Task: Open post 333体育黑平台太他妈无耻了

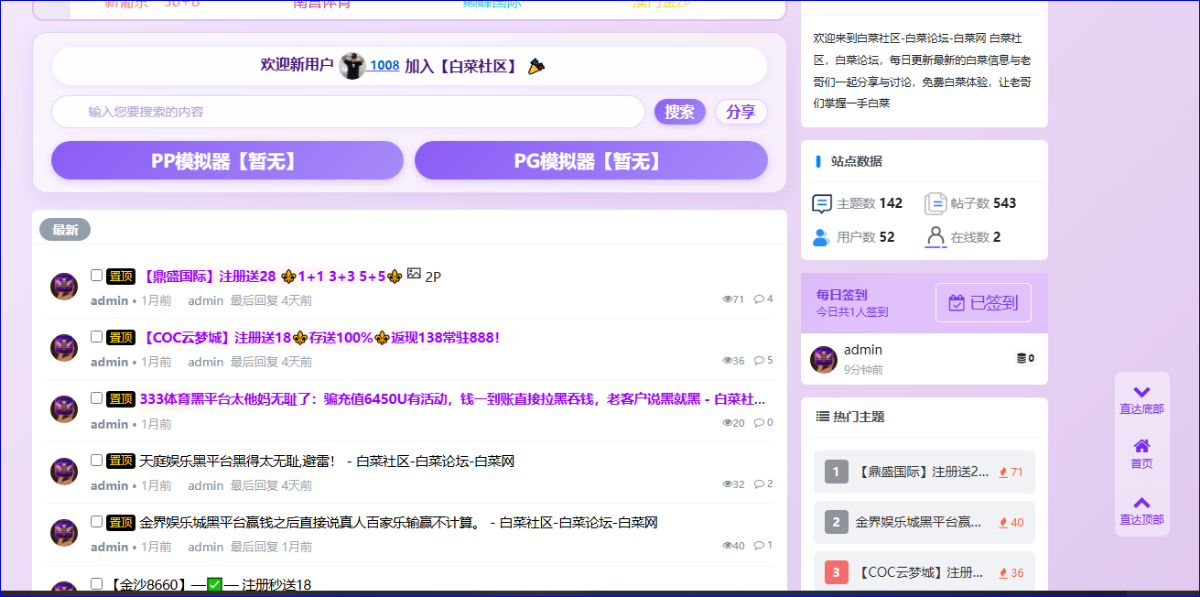Action: 453,399
